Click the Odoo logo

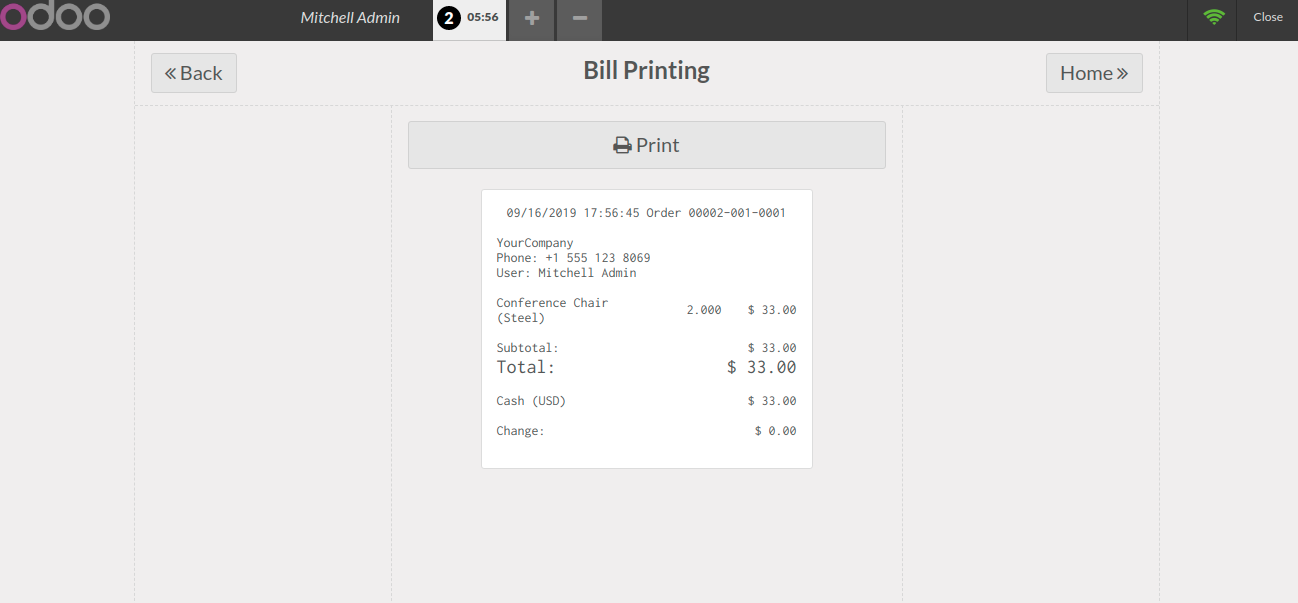[x=55, y=17]
